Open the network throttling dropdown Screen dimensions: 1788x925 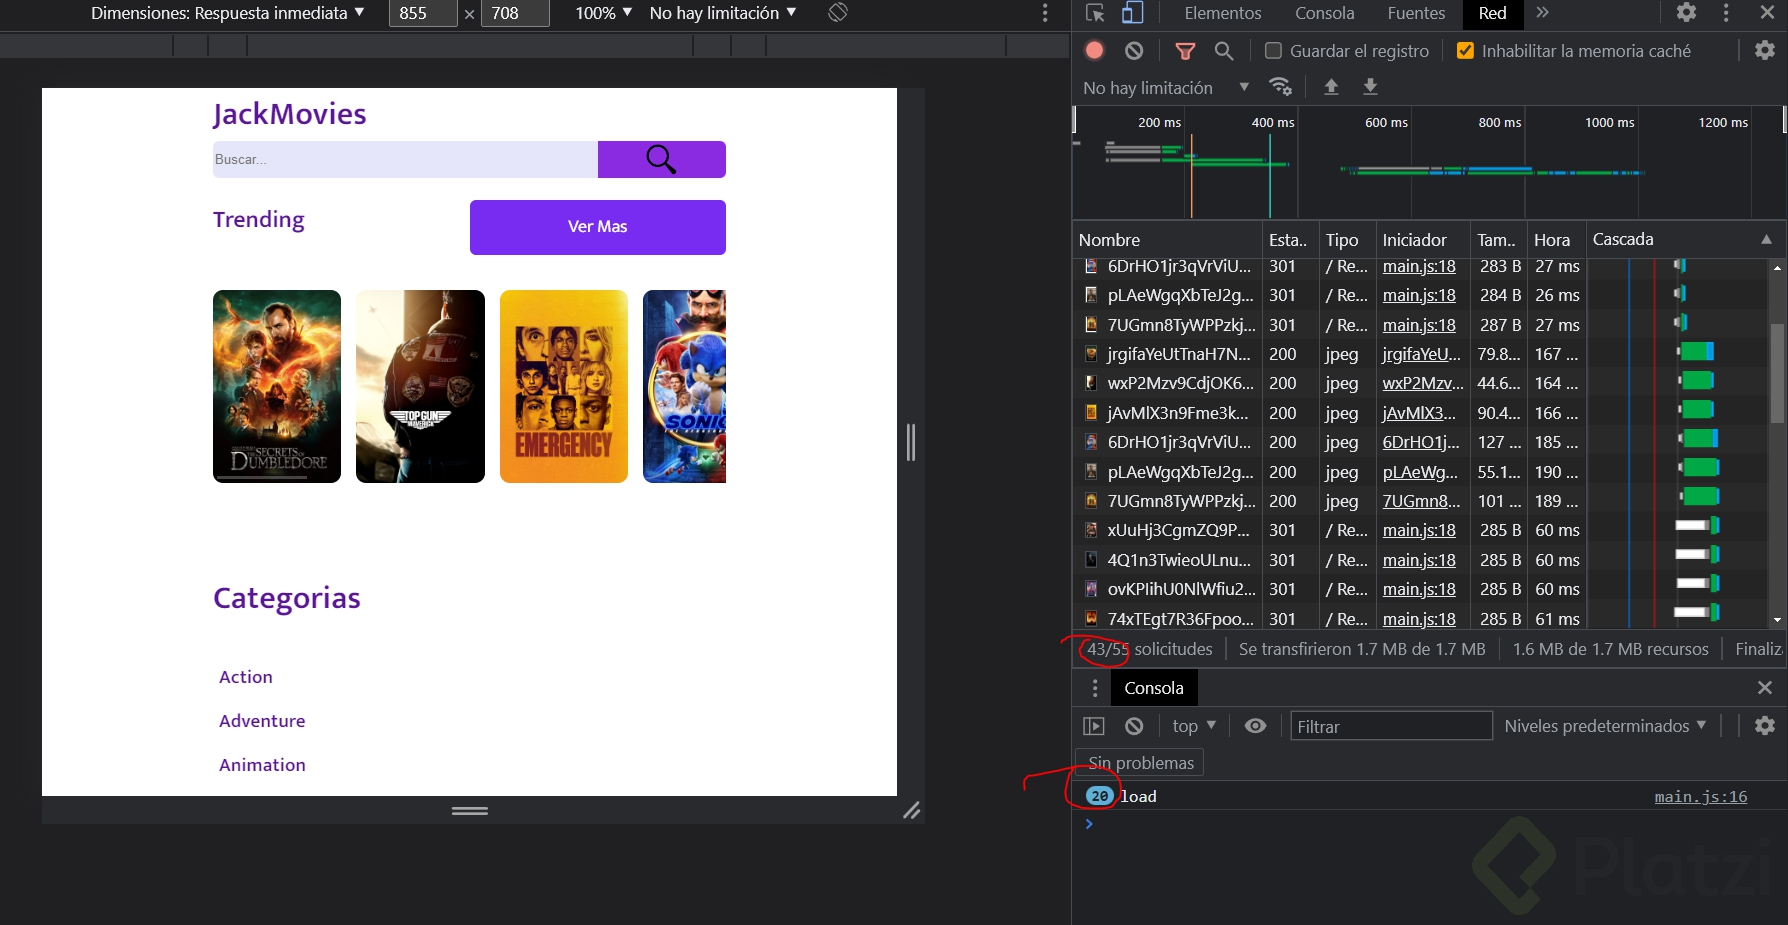click(x=1163, y=87)
